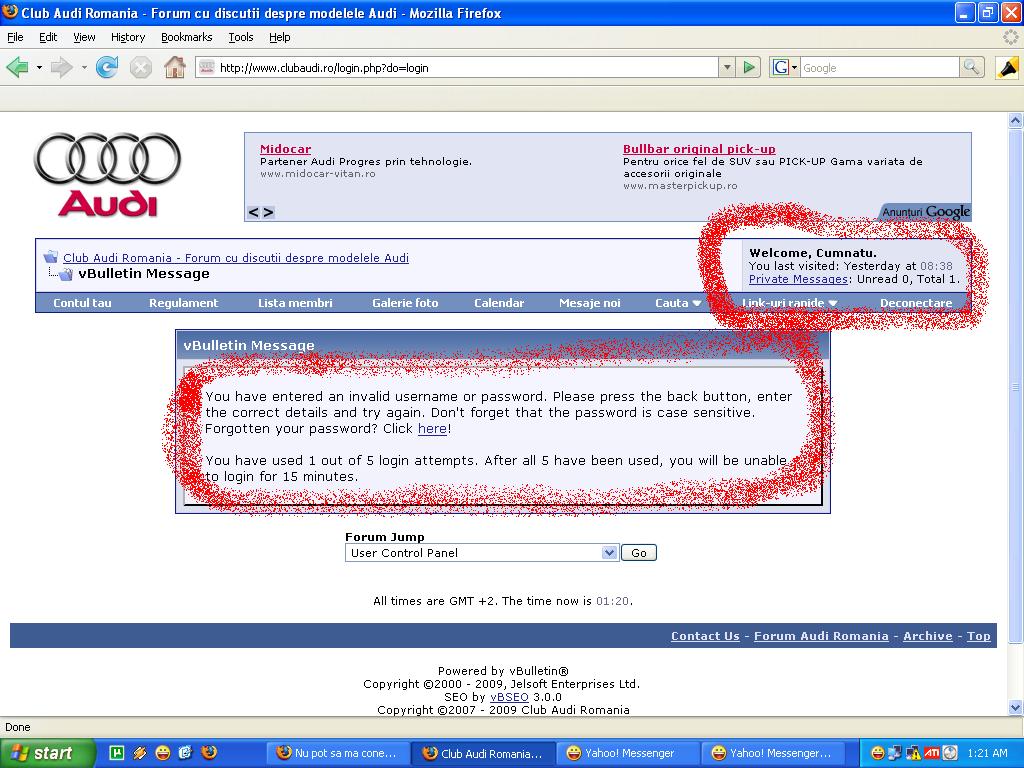Open Calendar in forum navbar
The image size is (1024, 768).
[x=499, y=303]
